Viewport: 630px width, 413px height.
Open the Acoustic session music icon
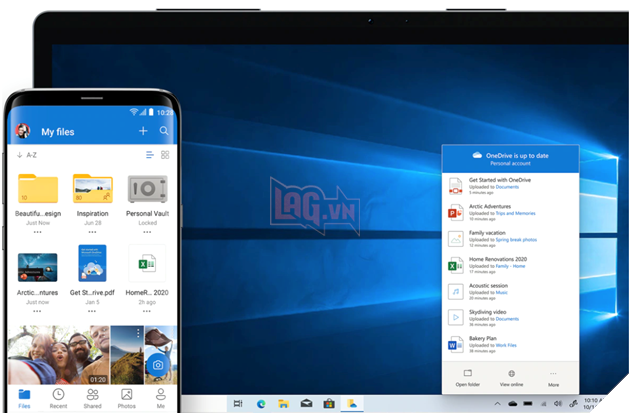(x=456, y=292)
